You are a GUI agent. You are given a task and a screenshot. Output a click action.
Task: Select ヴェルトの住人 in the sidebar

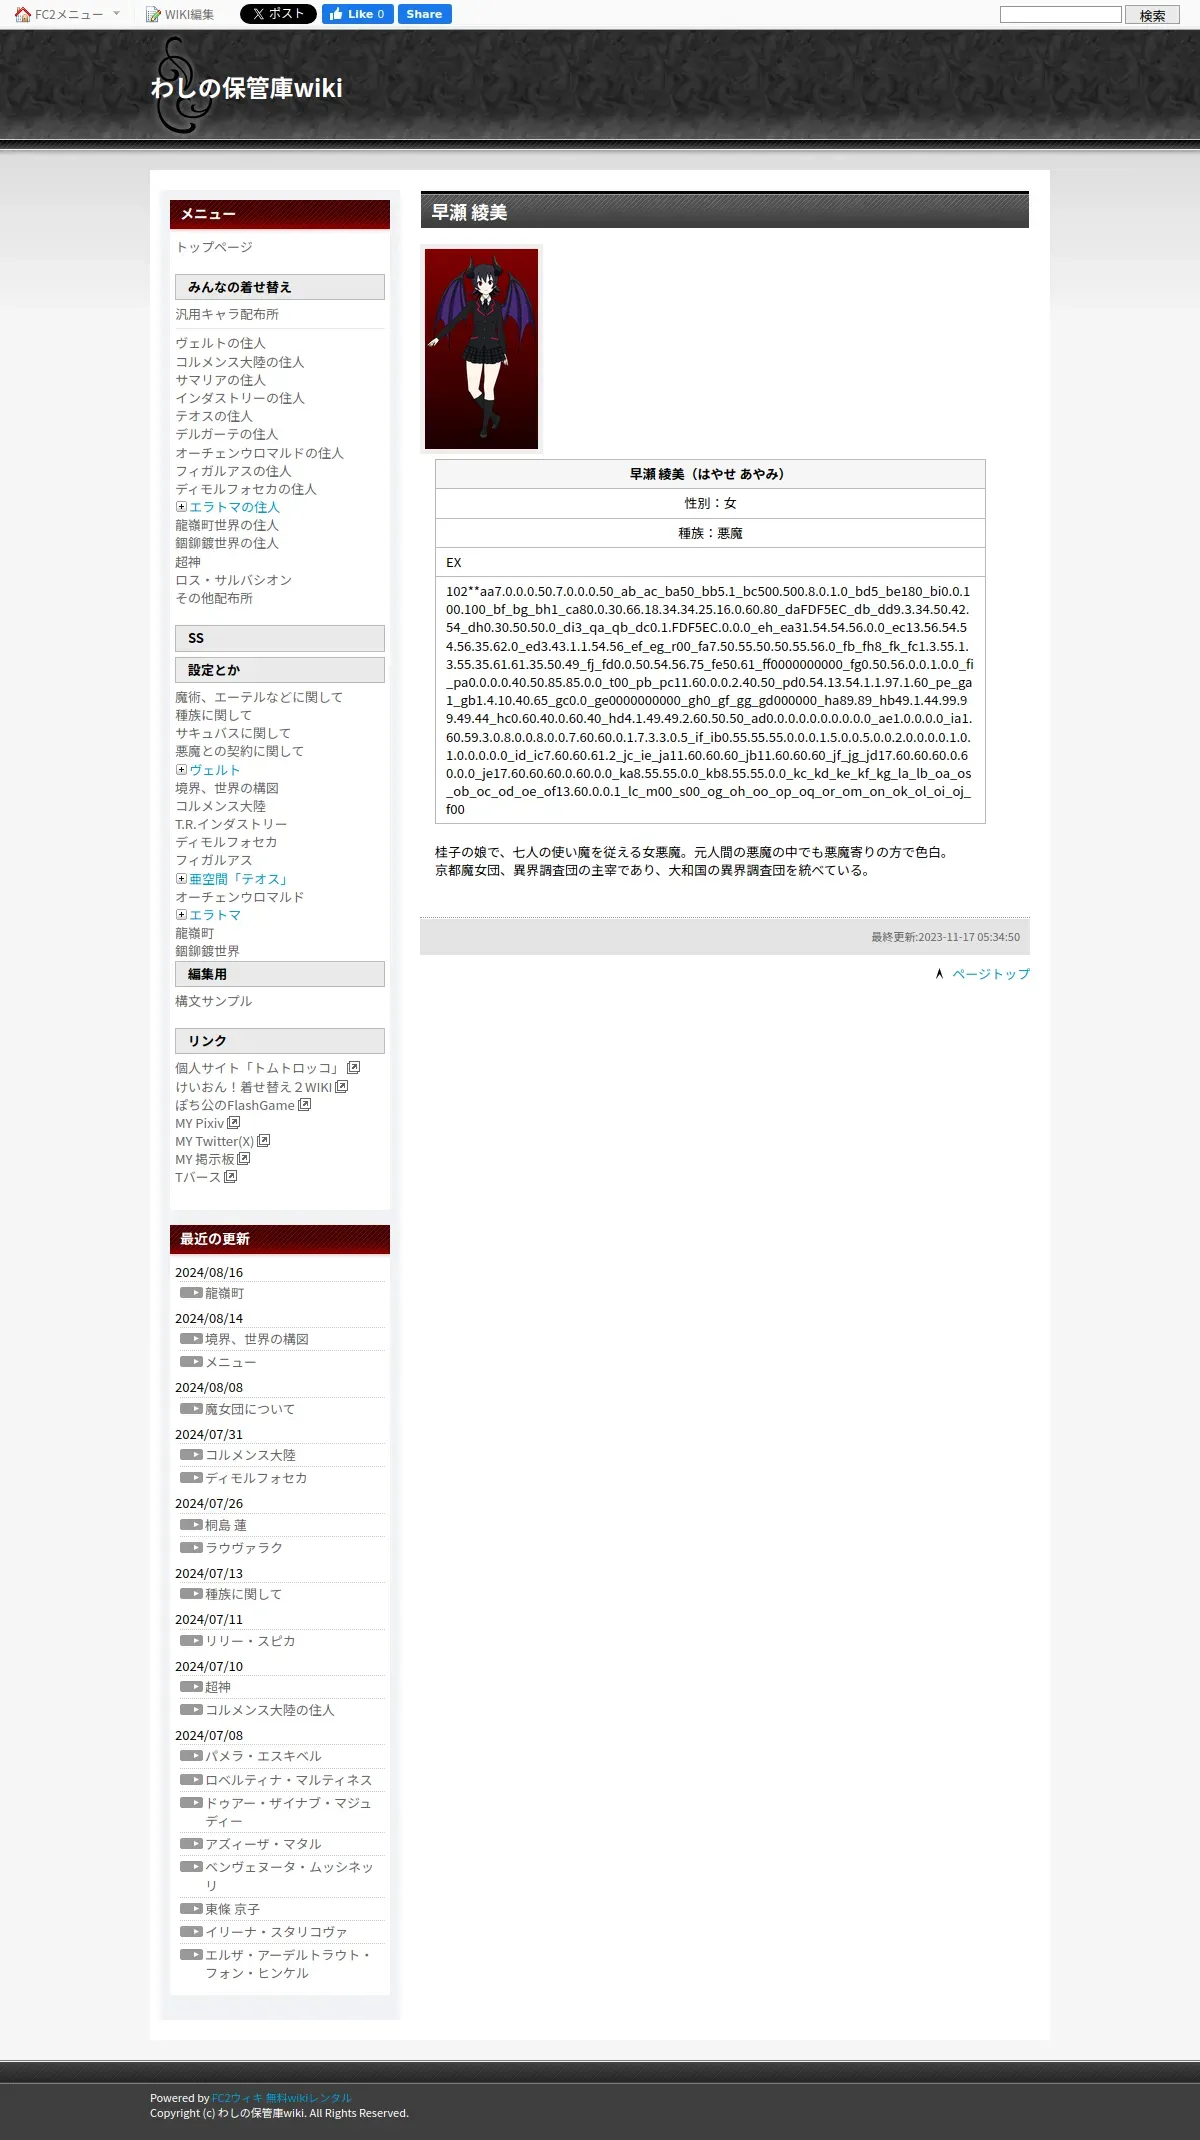[220, 343]
